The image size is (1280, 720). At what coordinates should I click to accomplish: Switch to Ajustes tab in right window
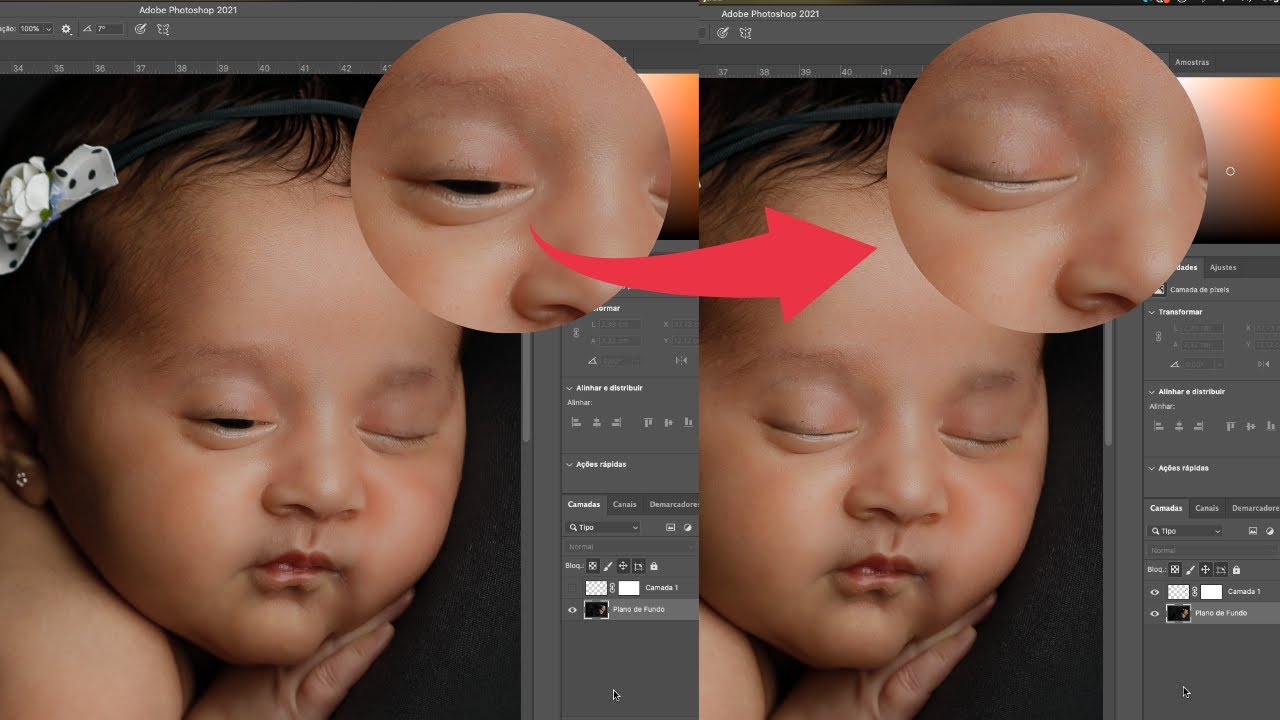pyautogui.click(x=1223, y=268)
